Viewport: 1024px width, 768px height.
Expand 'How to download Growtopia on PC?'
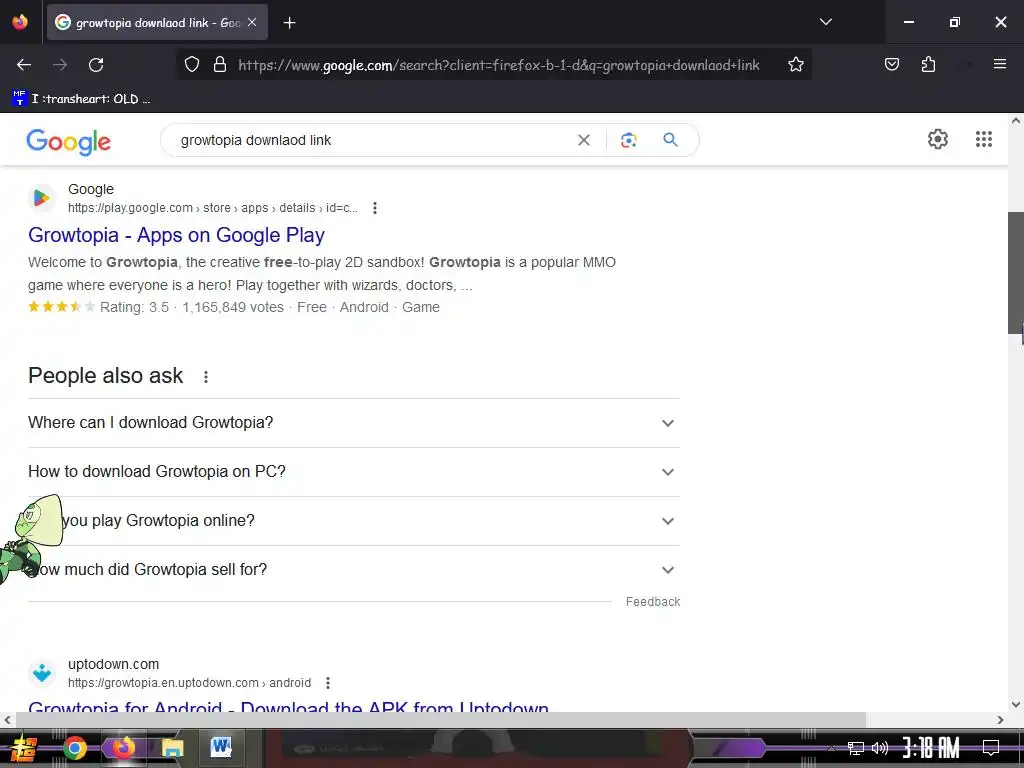coord(354,472)
